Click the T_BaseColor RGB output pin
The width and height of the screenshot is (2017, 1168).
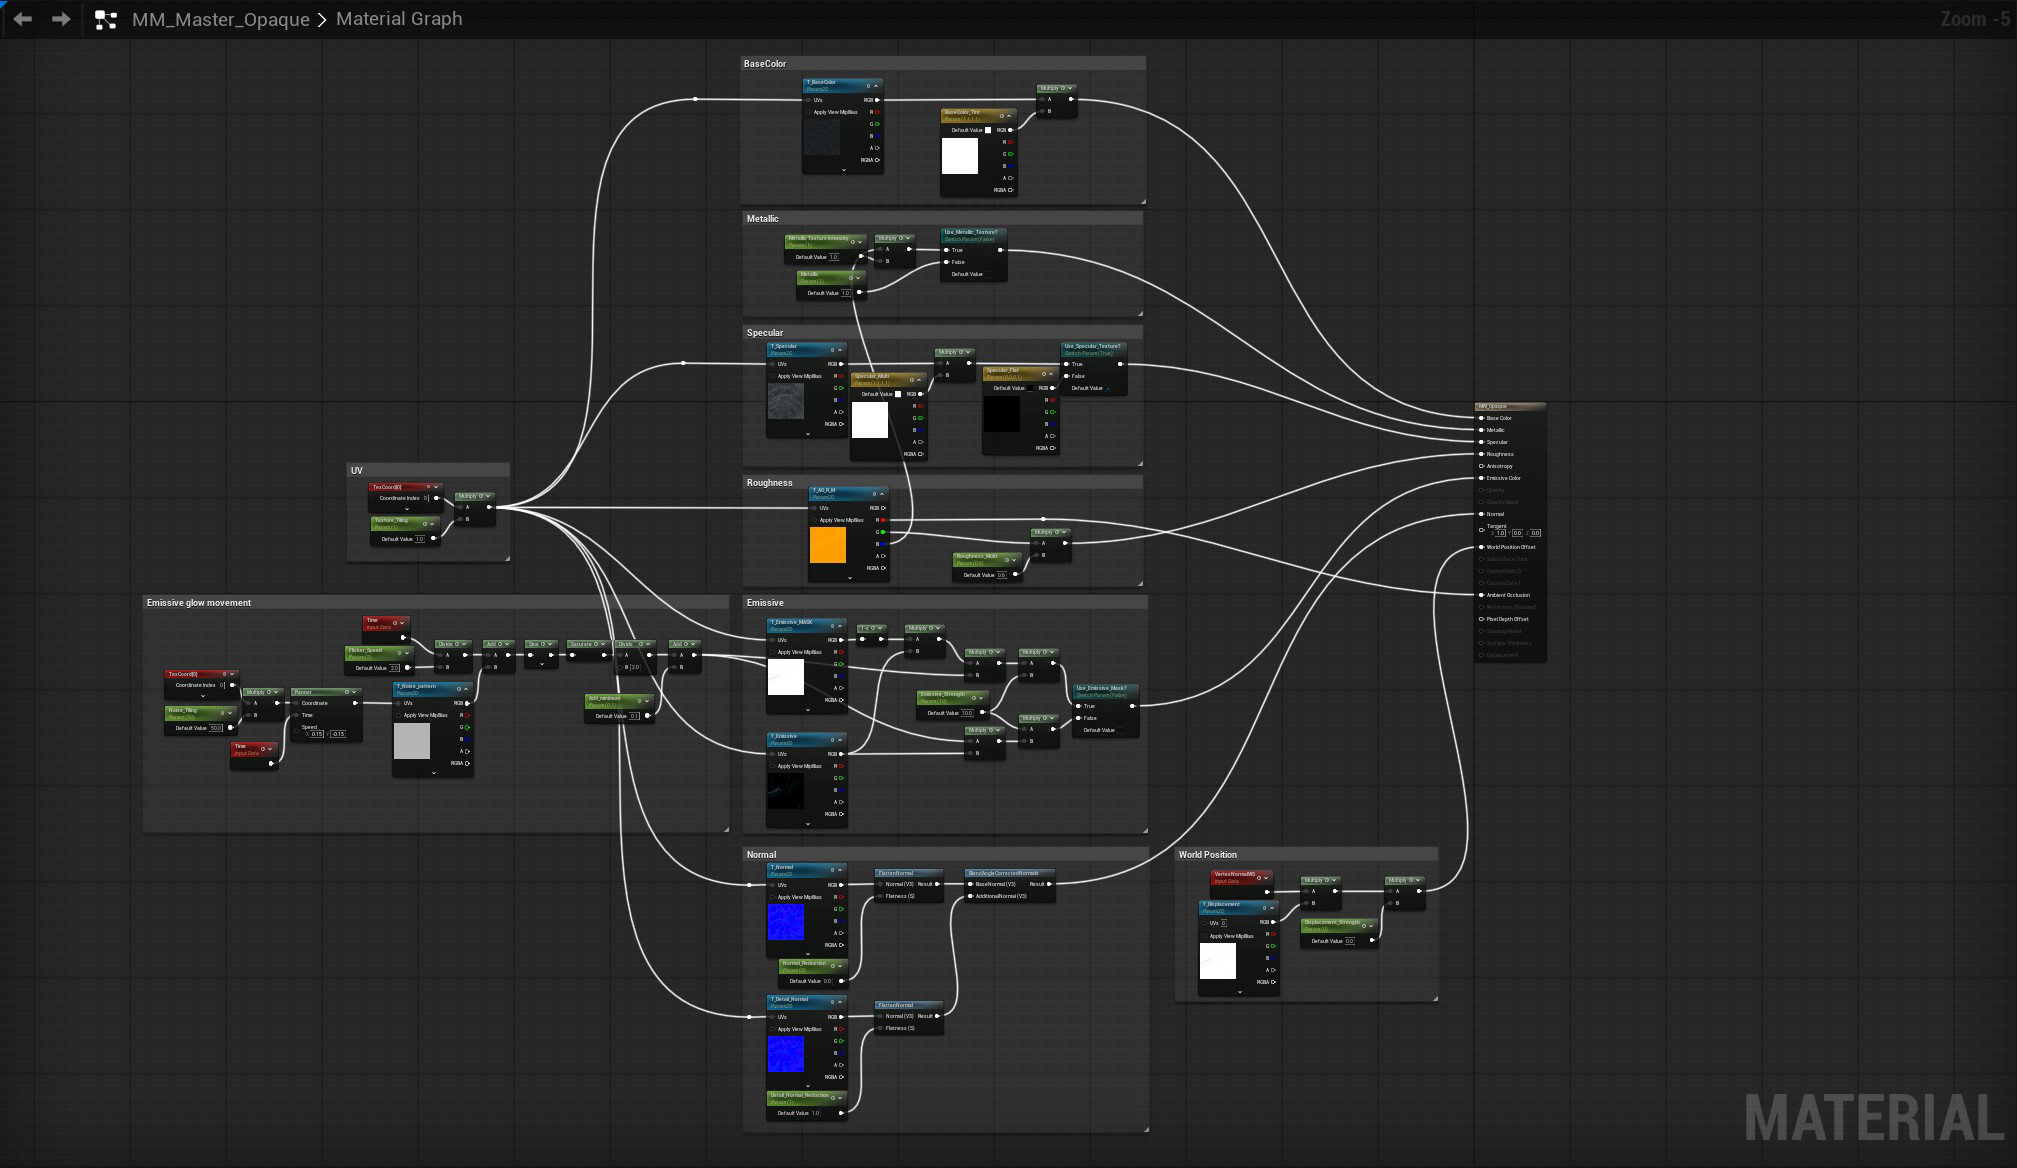tap(878, 100)
